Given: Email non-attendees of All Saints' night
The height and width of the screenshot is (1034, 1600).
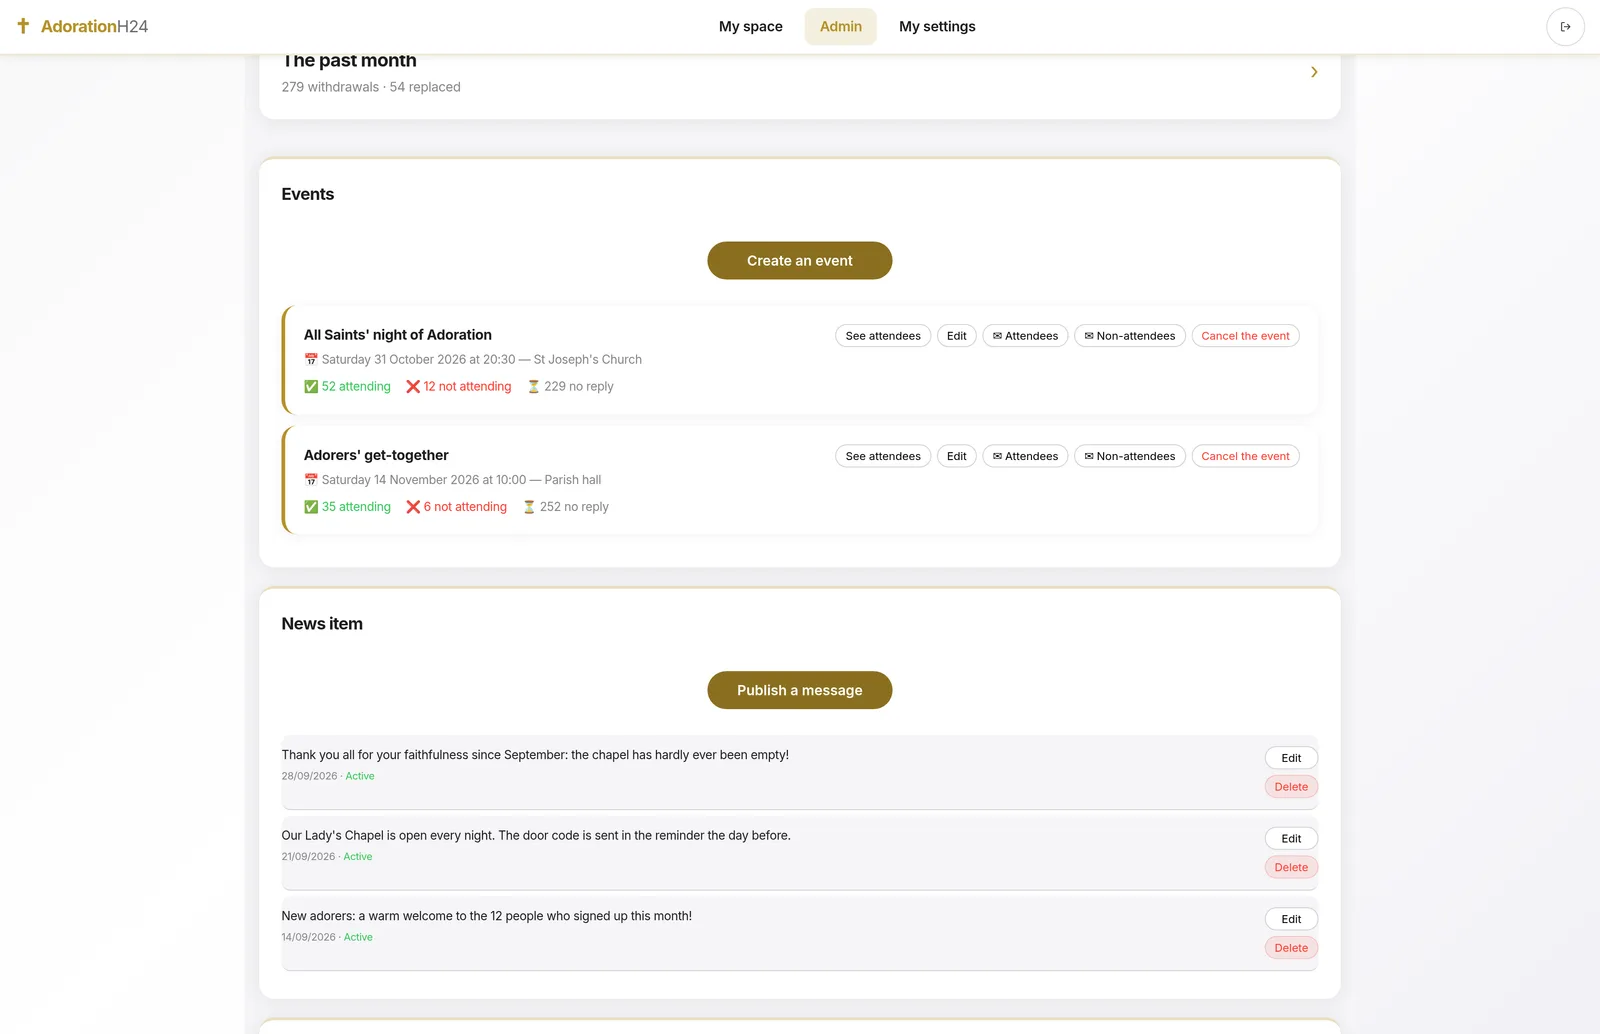Looking at the screenshot, I should coord(1130,336).
